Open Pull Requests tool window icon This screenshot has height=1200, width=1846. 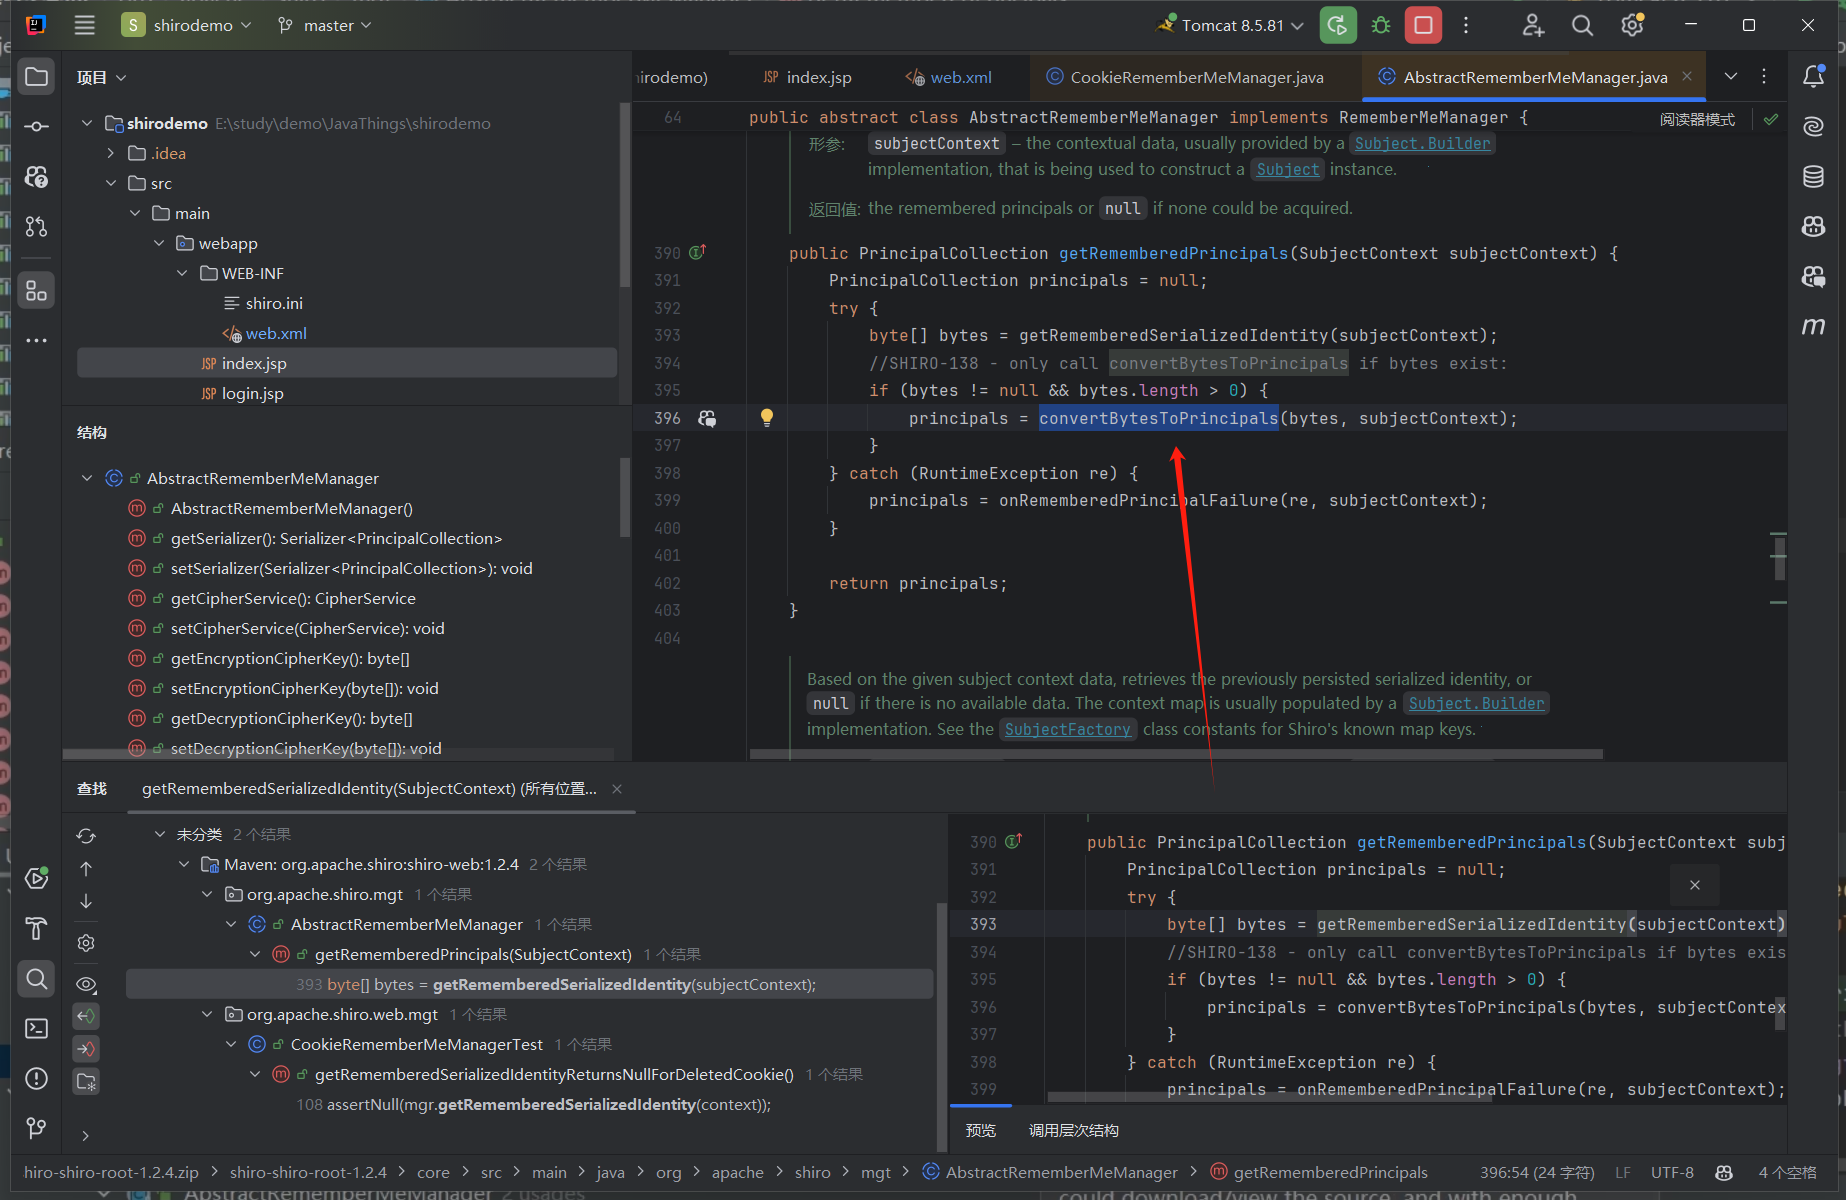coord(37,227)
